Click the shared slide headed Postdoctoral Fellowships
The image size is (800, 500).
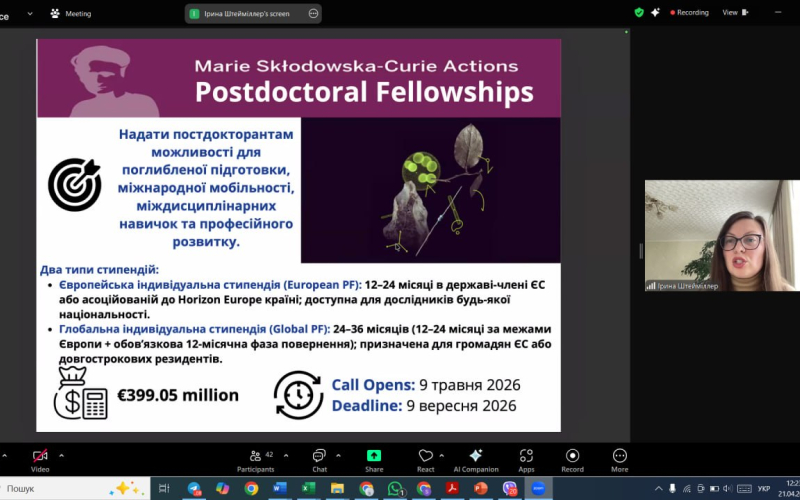pos(298,235)
